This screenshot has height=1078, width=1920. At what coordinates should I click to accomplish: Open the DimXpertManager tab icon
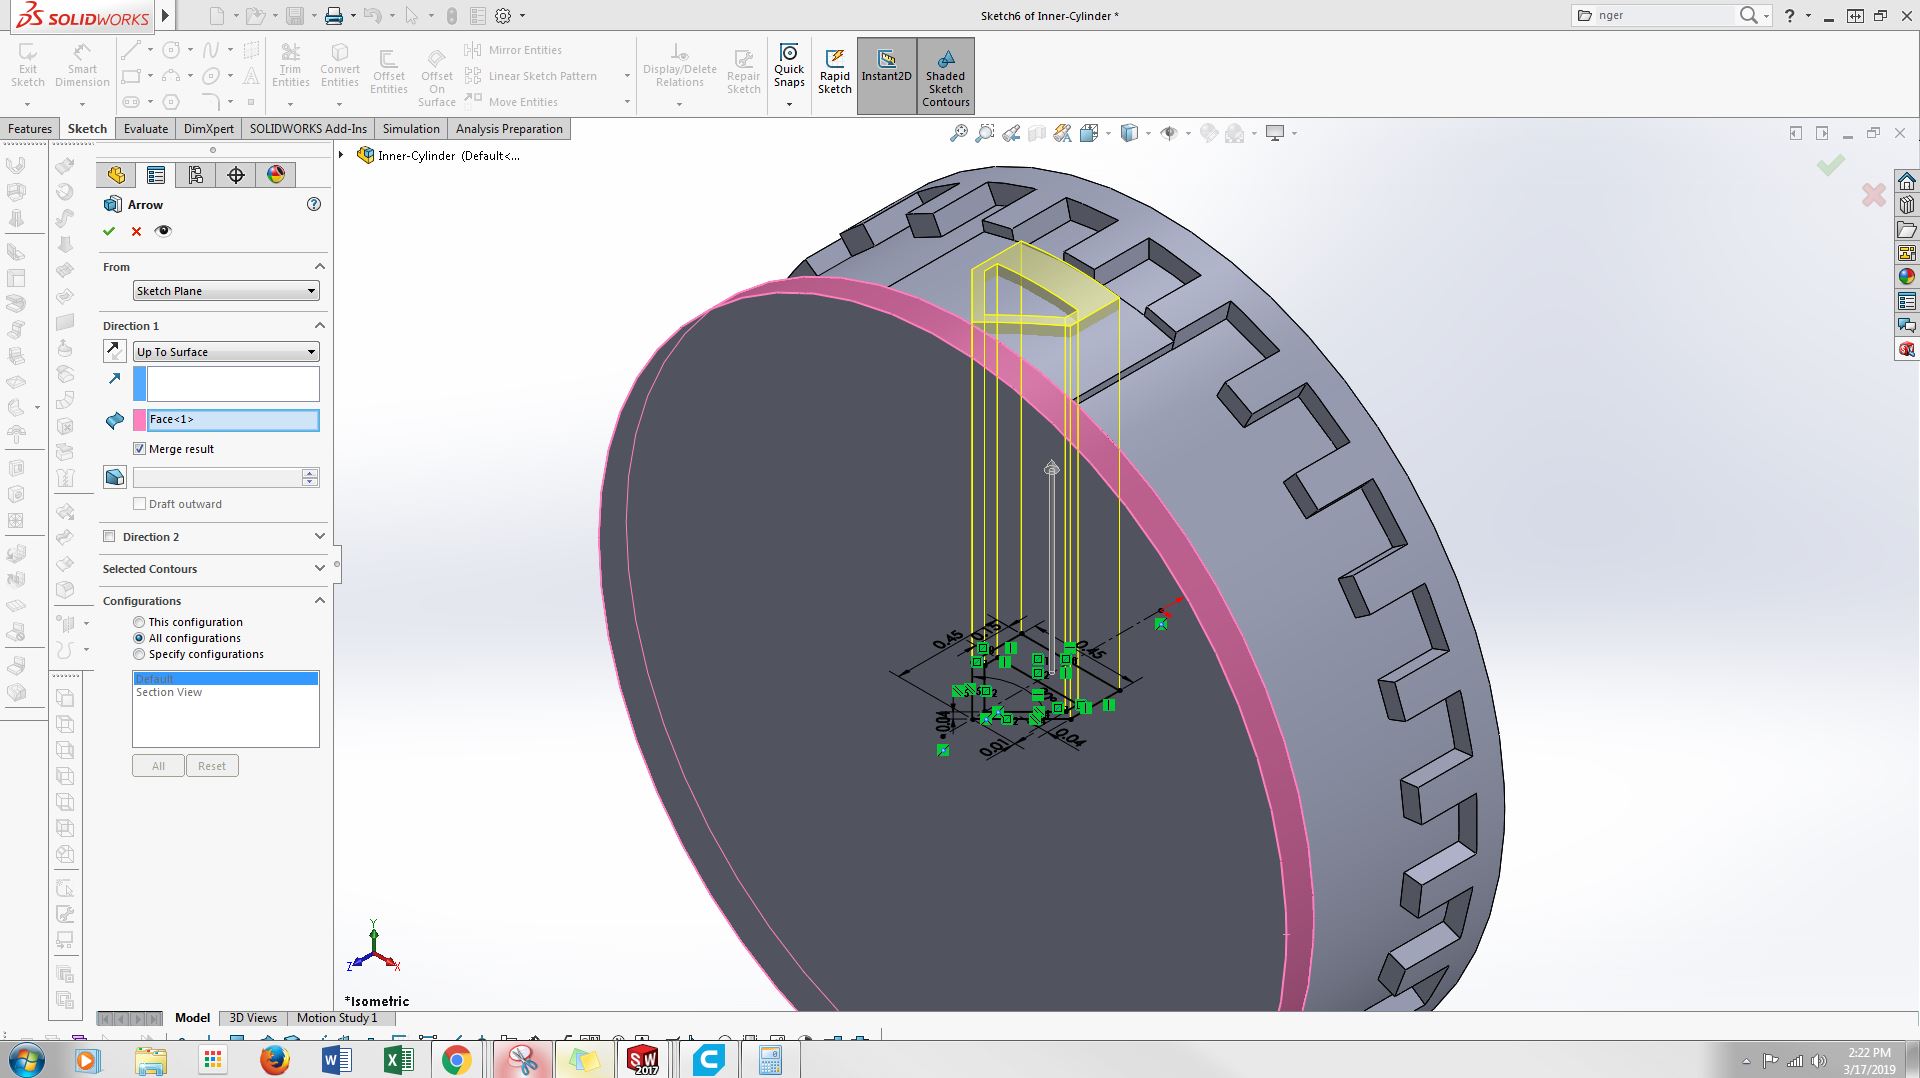click(236, 175)
